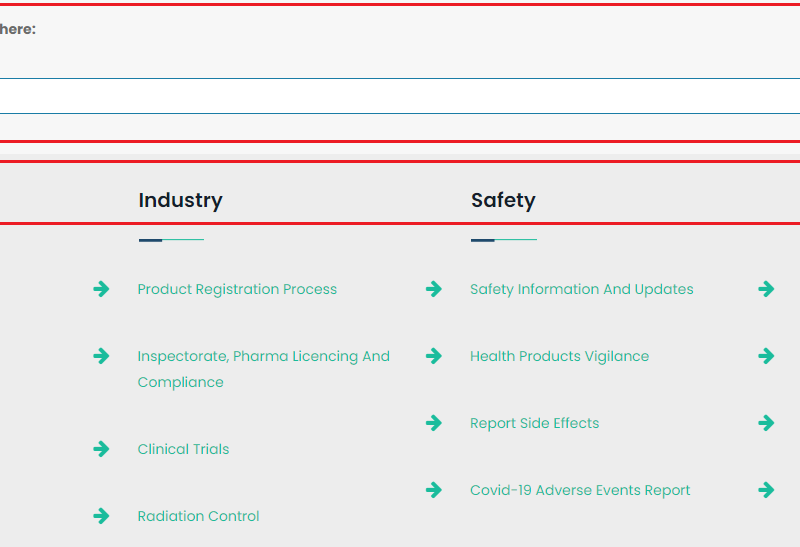Click the white input field near the top
The image size is (800, 547).
[x=400, y=96]
